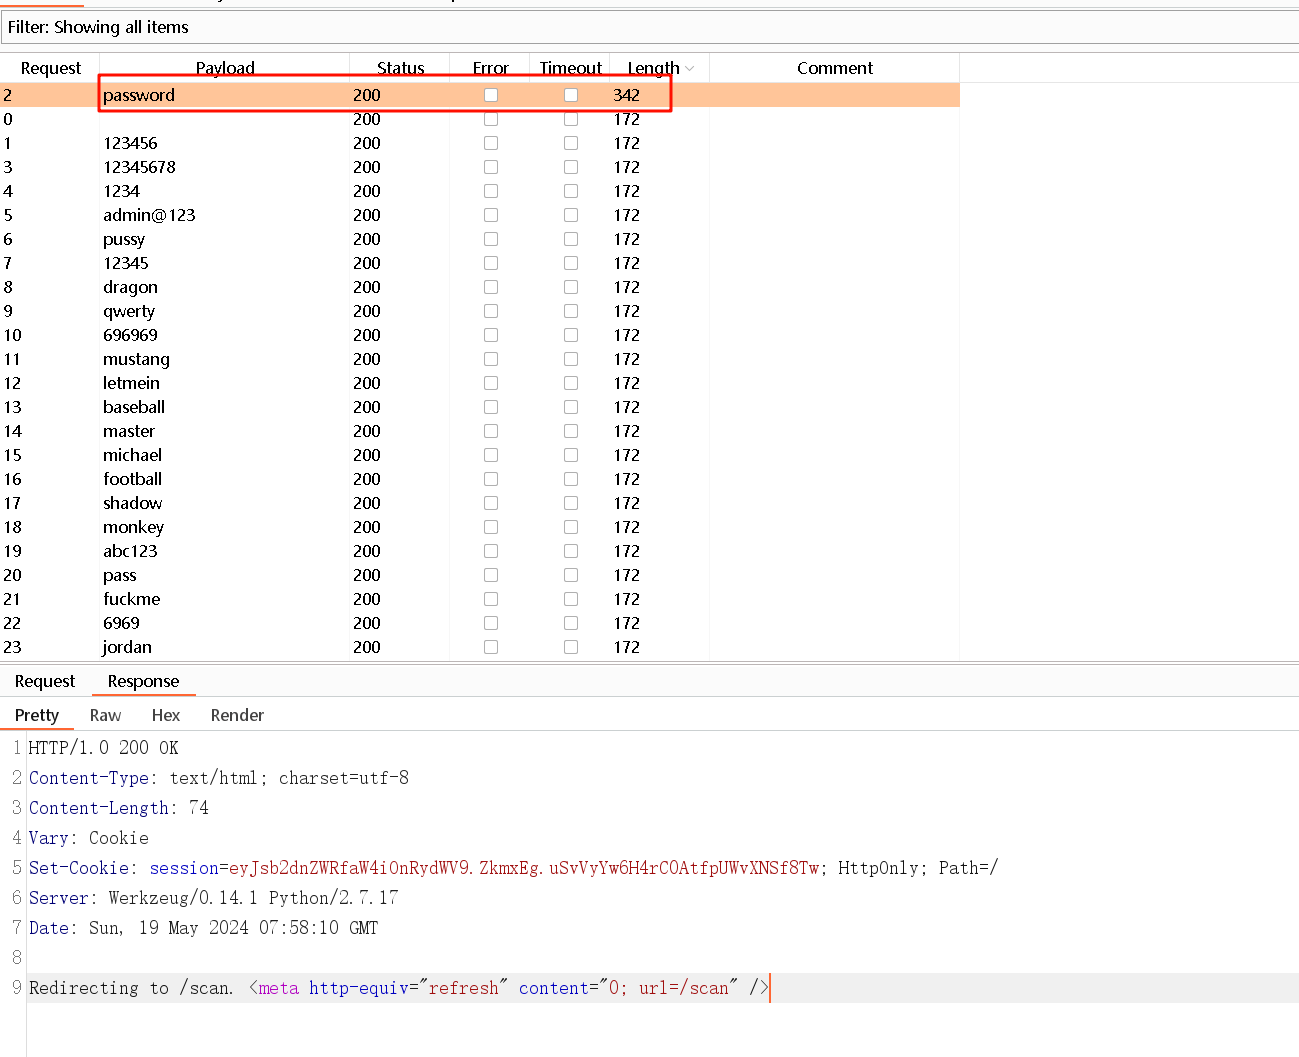The width and height of the screenshot is (1299, 1057).
Task: Switch to Hex view
Action: click(x=166, y=715)
